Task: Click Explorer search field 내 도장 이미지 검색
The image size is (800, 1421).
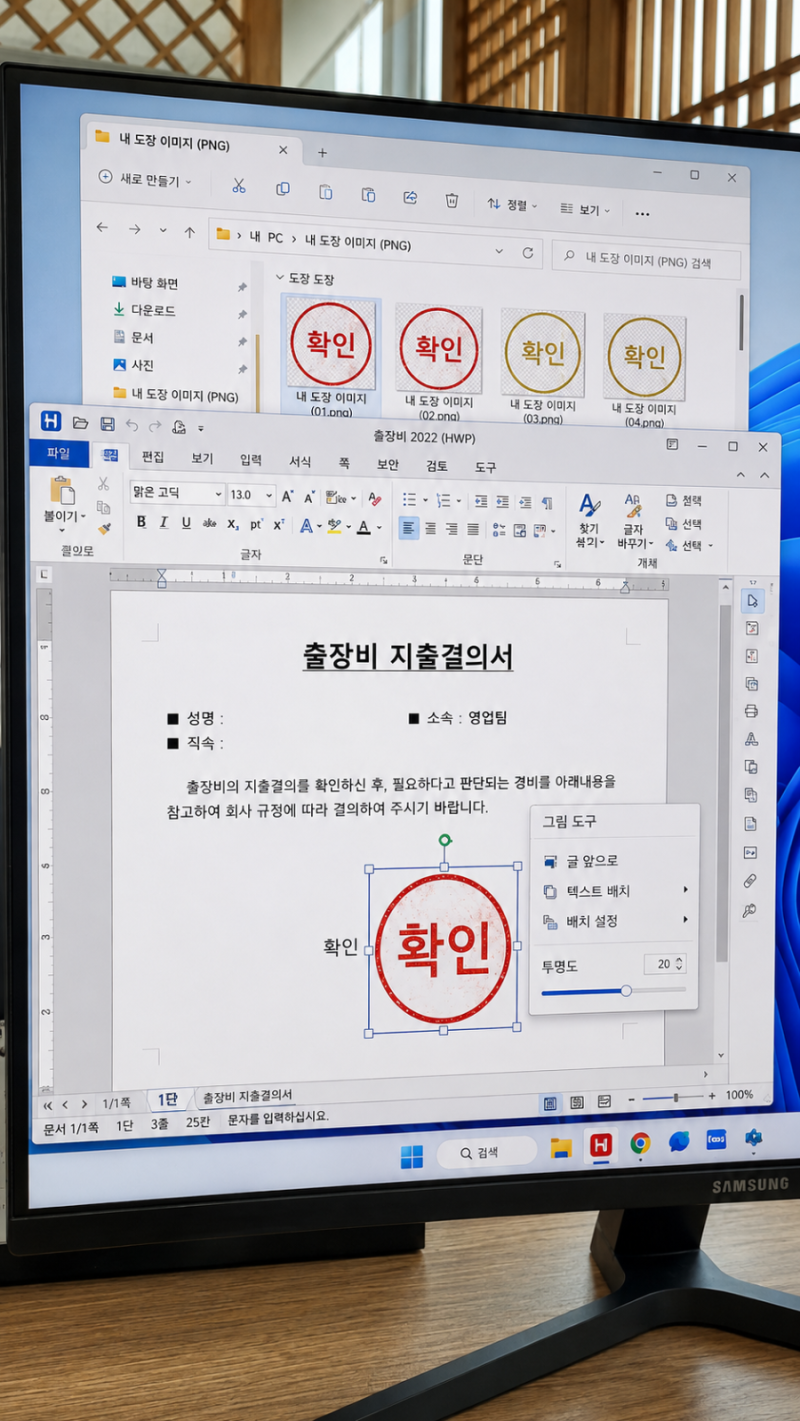Action: click(x=646, y=262)
